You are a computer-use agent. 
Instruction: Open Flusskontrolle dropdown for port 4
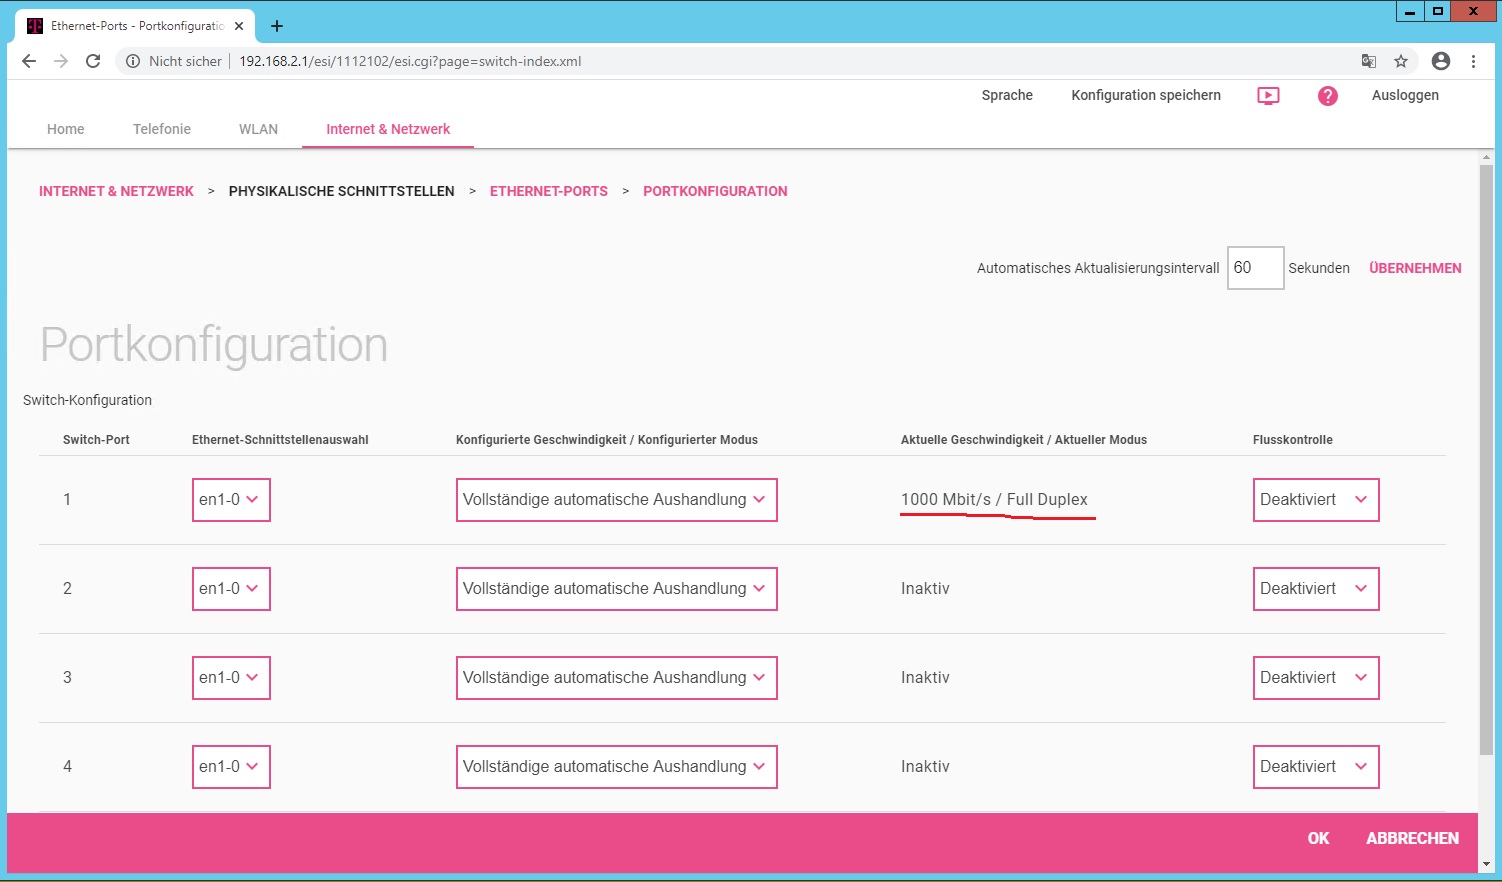[1316, 767]
